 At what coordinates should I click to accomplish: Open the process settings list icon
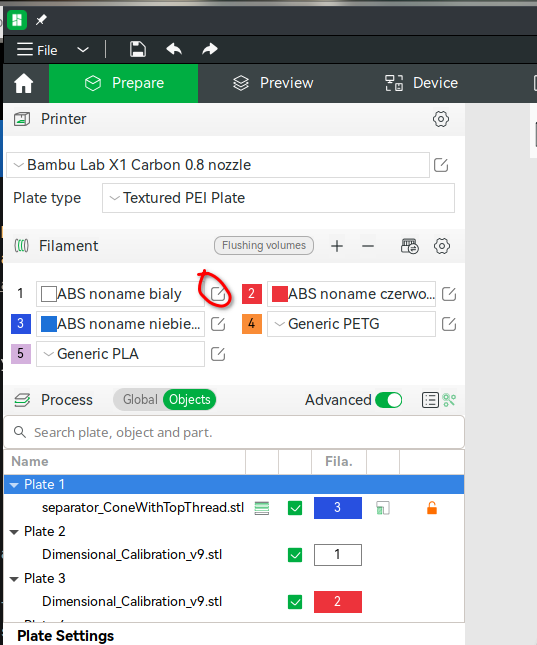[x=430, y=400]
